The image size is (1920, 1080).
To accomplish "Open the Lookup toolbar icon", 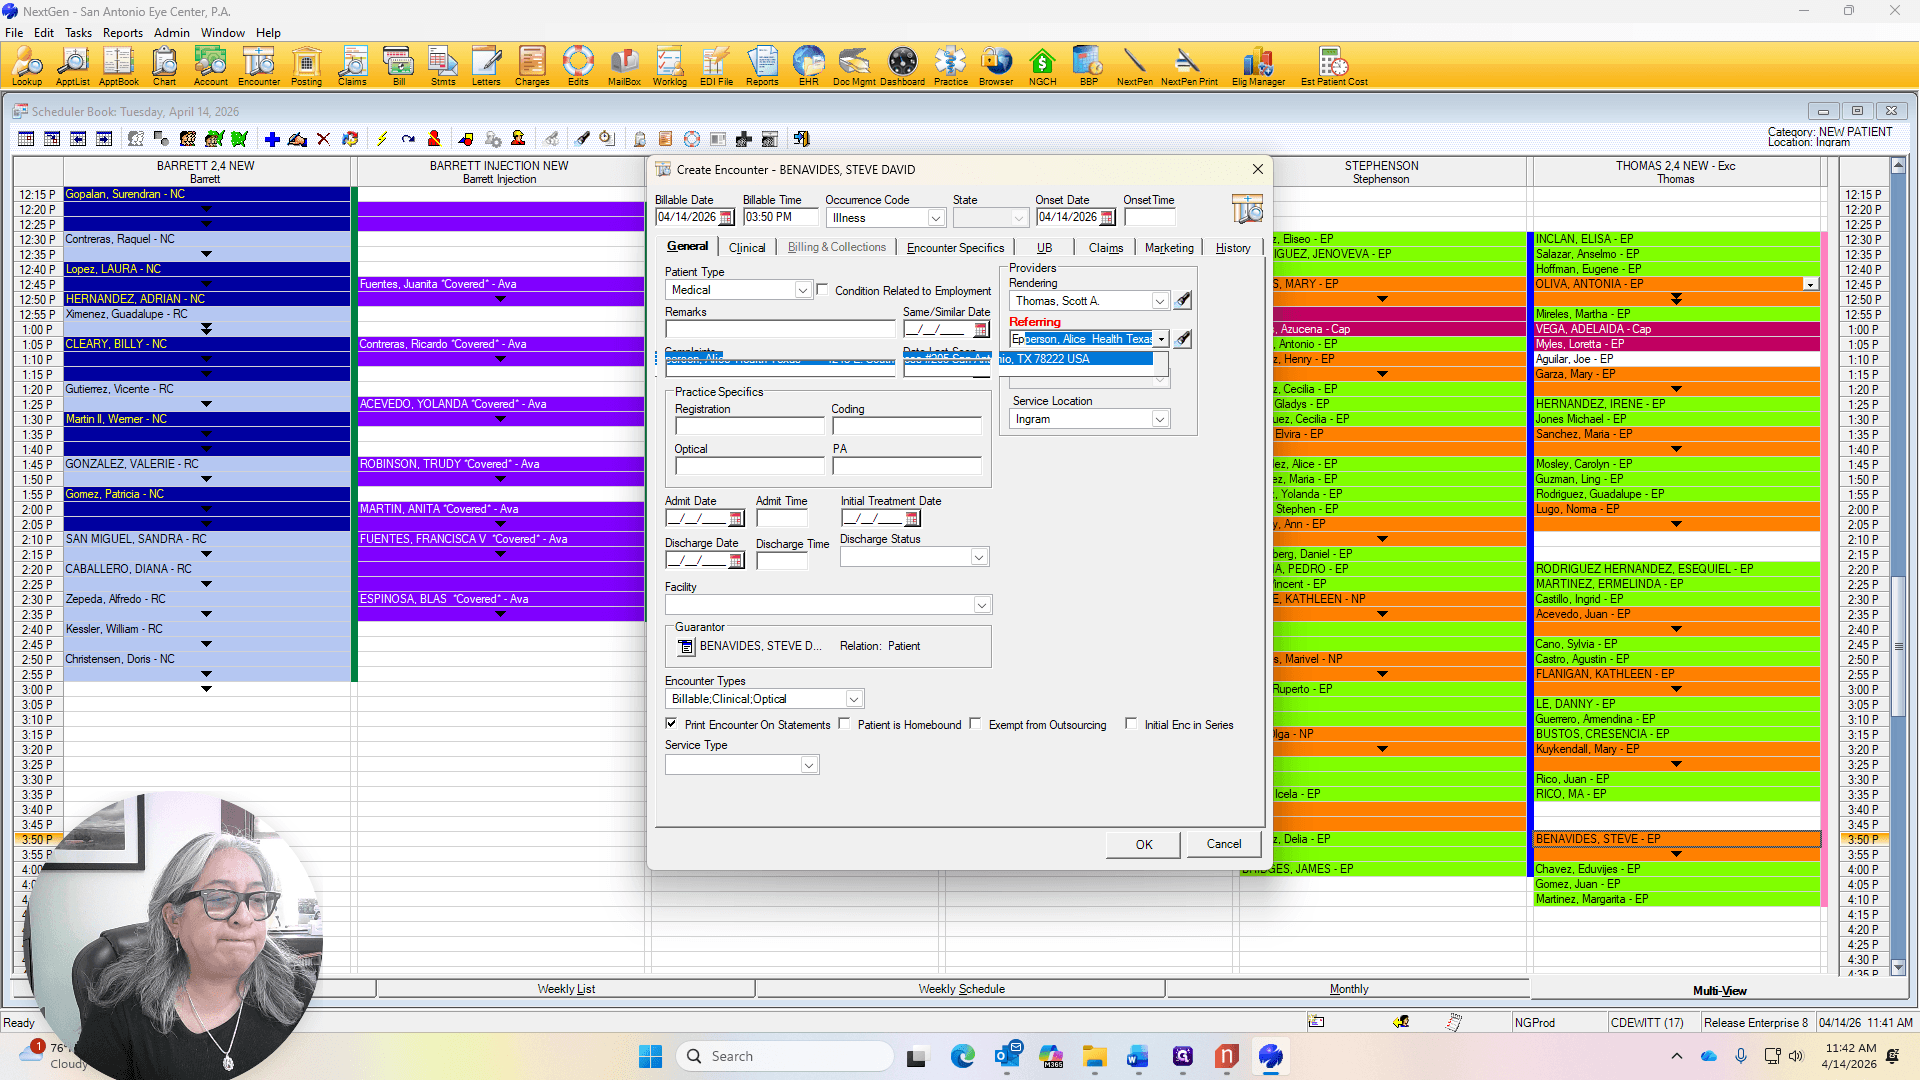I will (x=27, y=66).
